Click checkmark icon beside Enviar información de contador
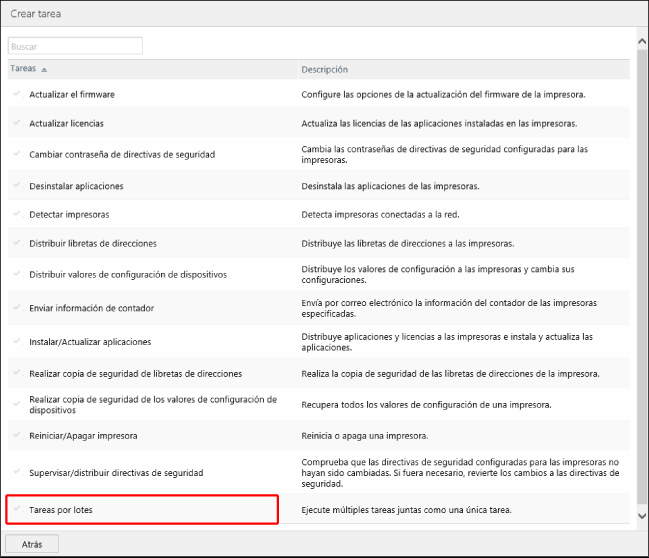 tap(16, 308)
